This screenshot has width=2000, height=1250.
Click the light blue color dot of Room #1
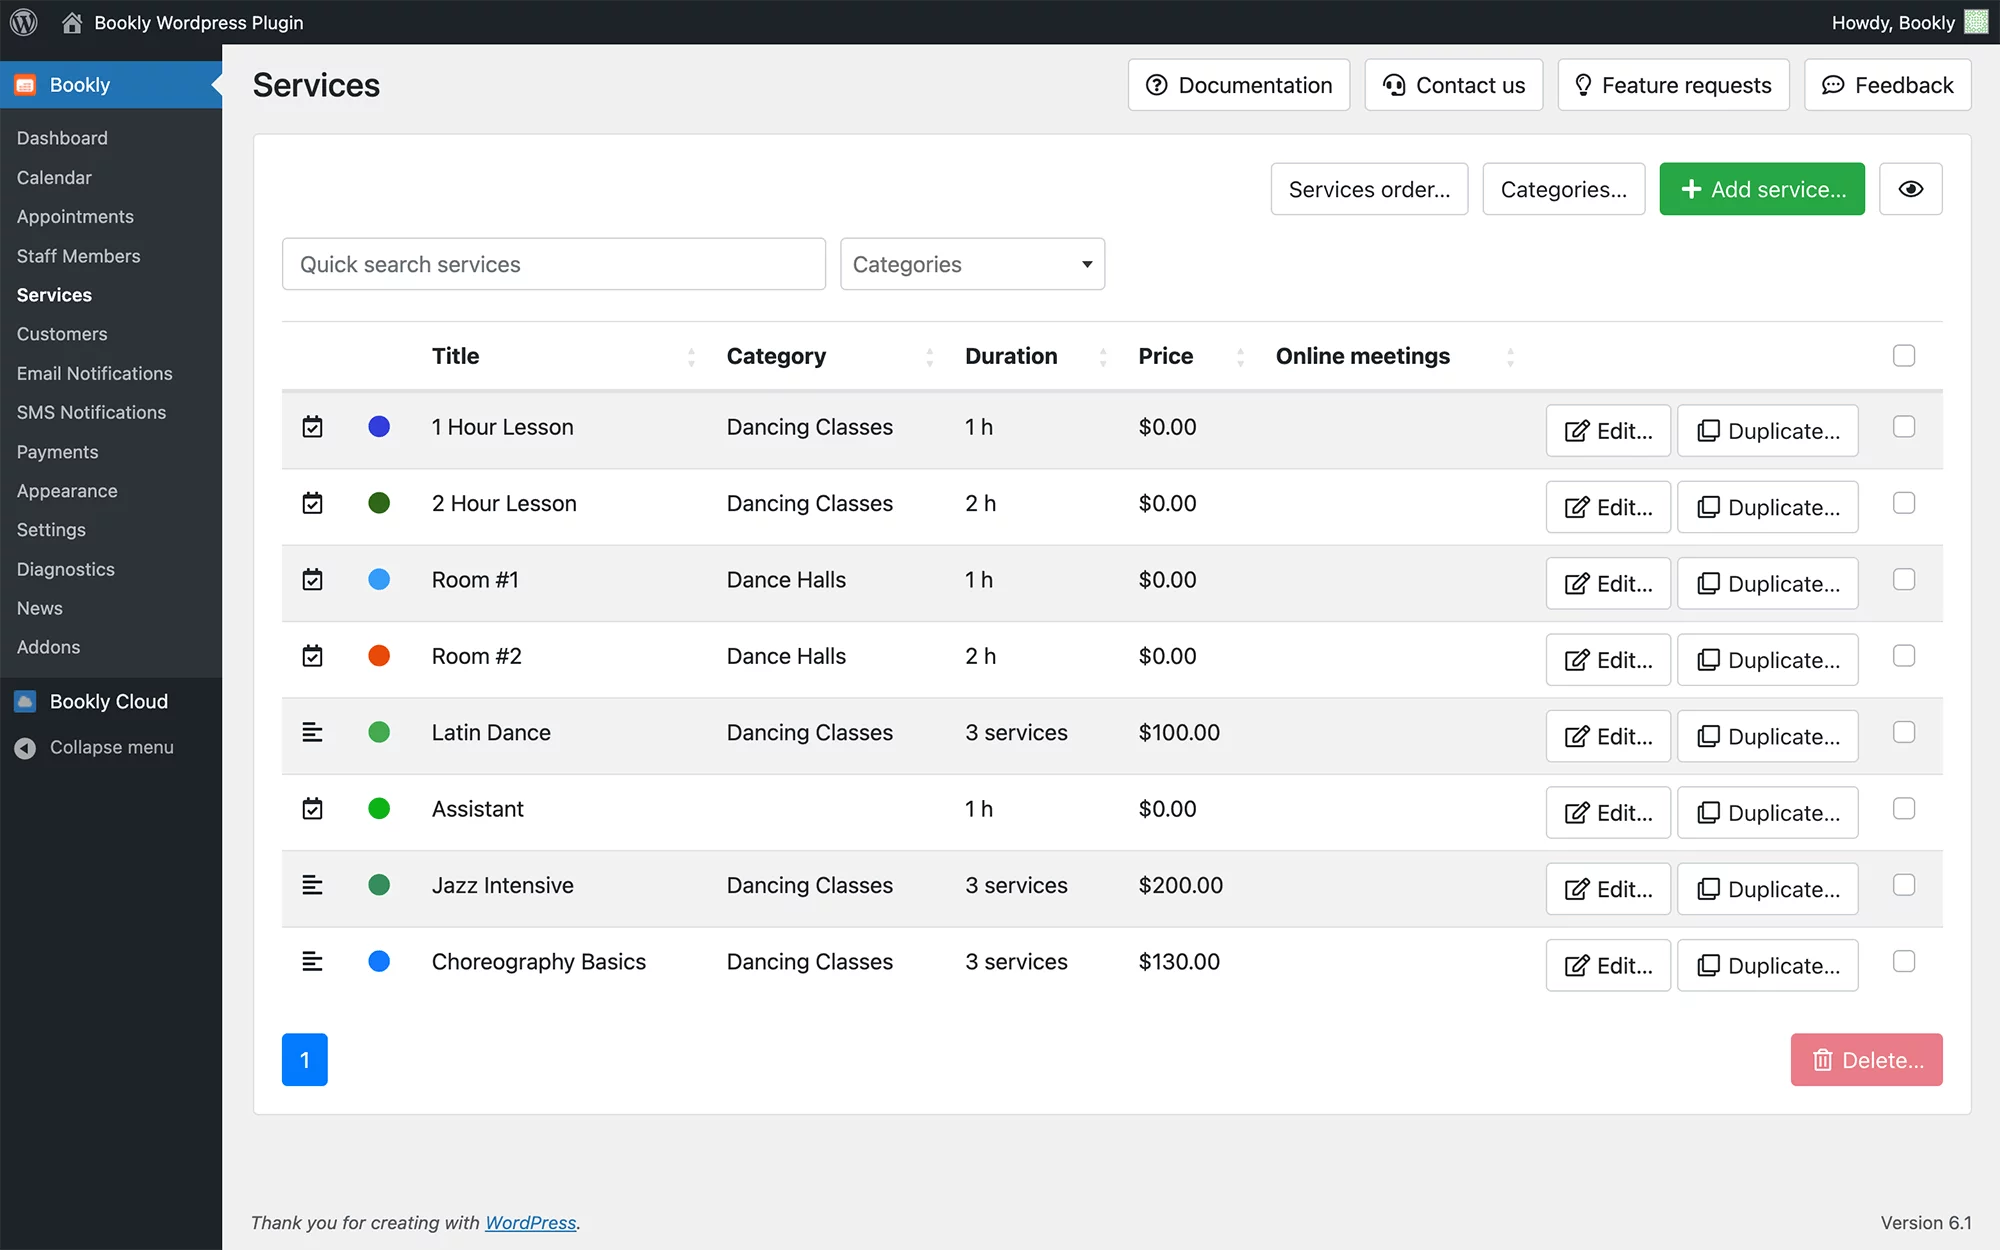coord(379,580)
